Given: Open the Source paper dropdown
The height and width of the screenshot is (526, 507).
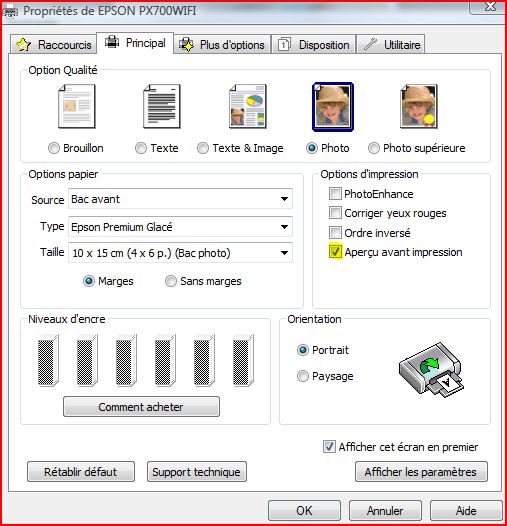Looking at the screenshot, I should (x=180, y=199).
